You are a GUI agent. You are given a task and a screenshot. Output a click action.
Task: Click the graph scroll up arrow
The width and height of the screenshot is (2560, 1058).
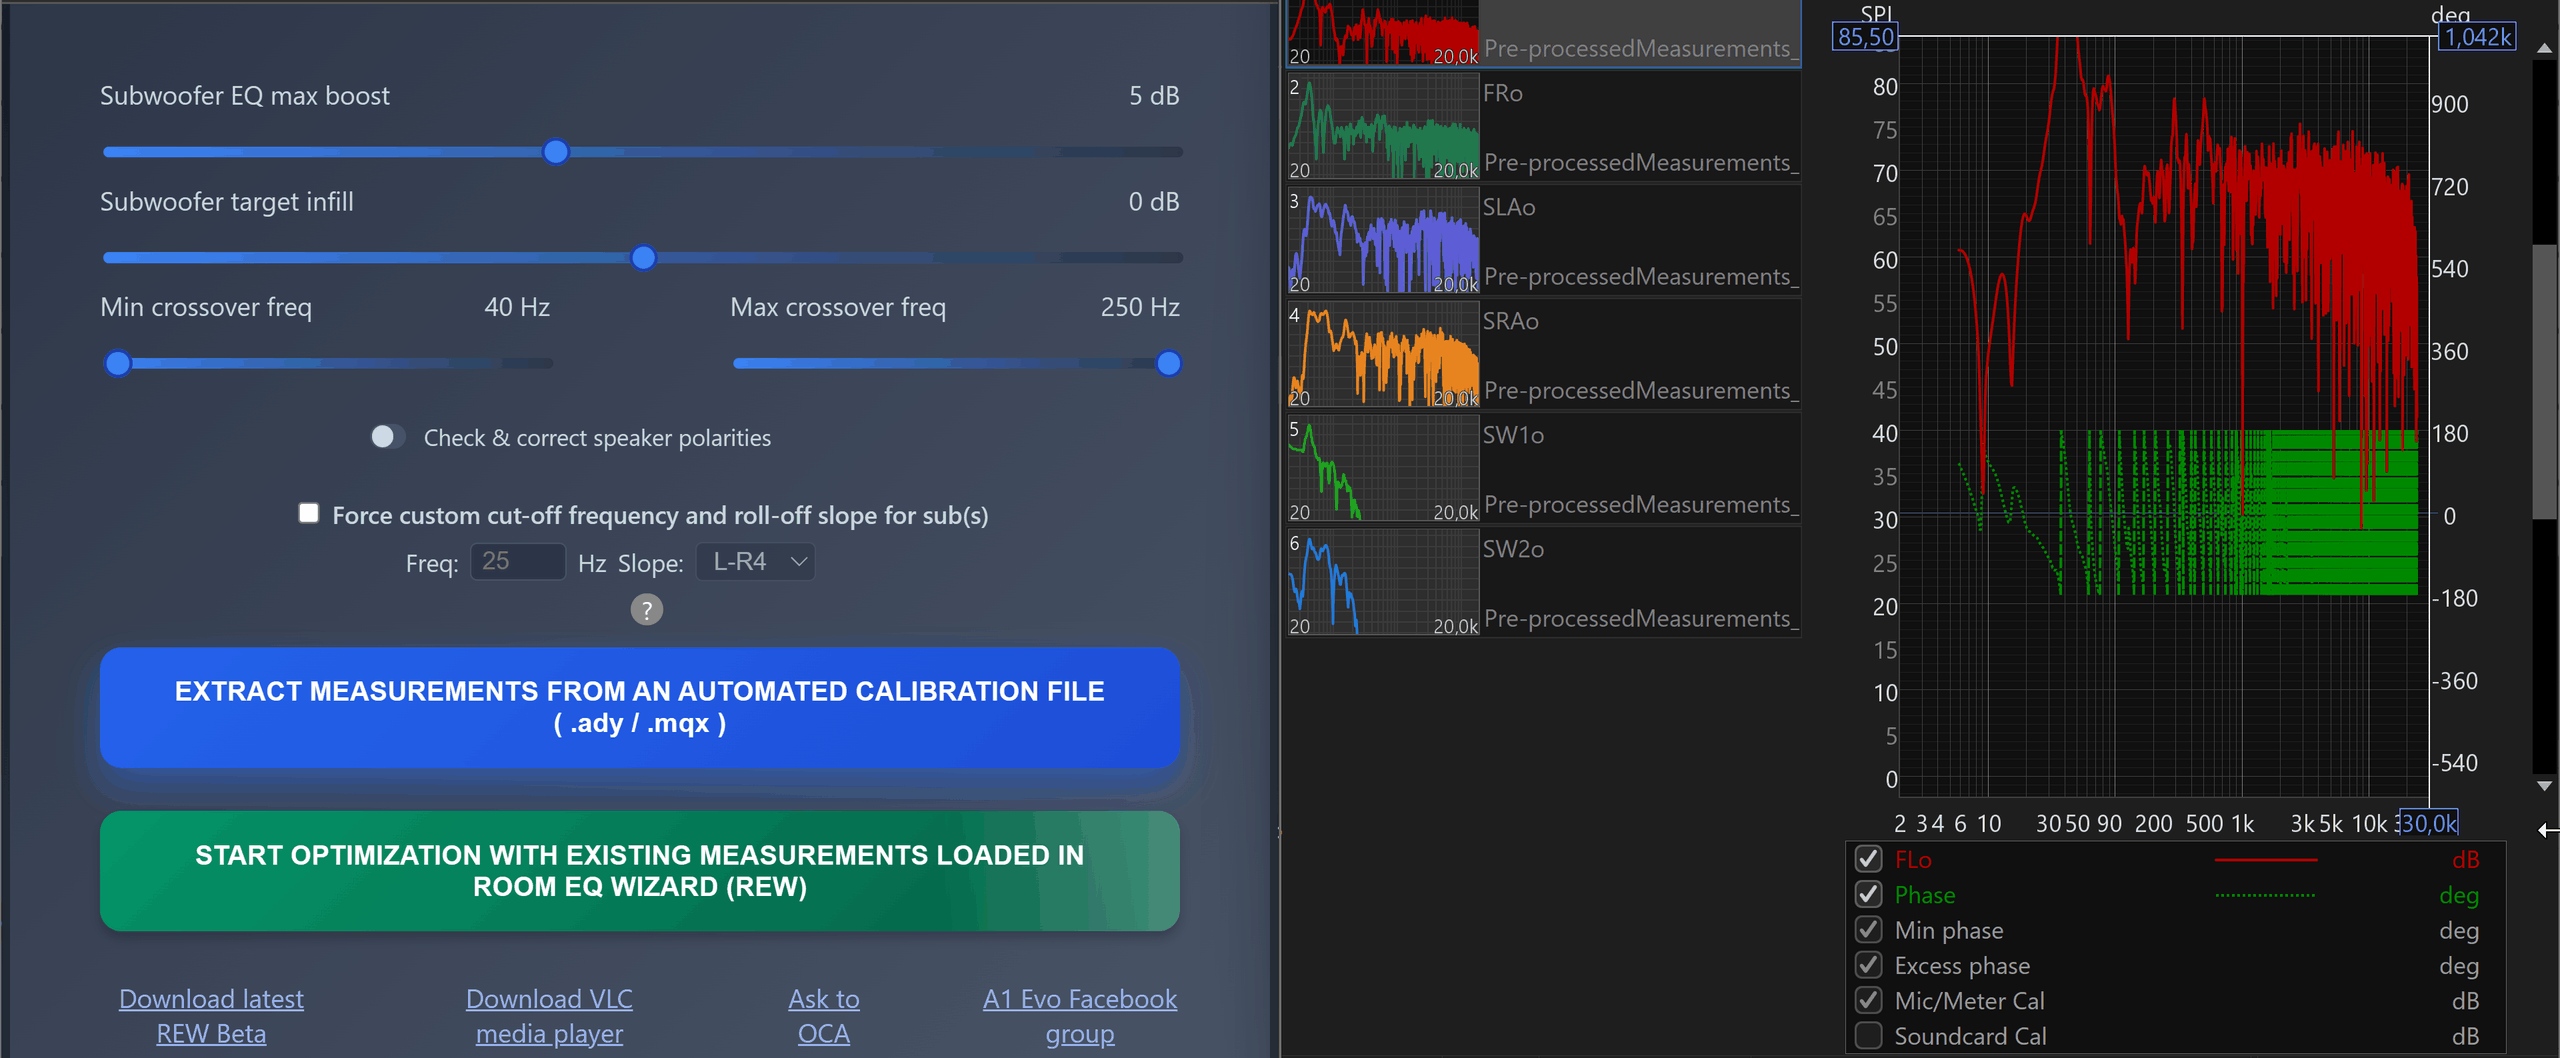(x=2544, y=48)
